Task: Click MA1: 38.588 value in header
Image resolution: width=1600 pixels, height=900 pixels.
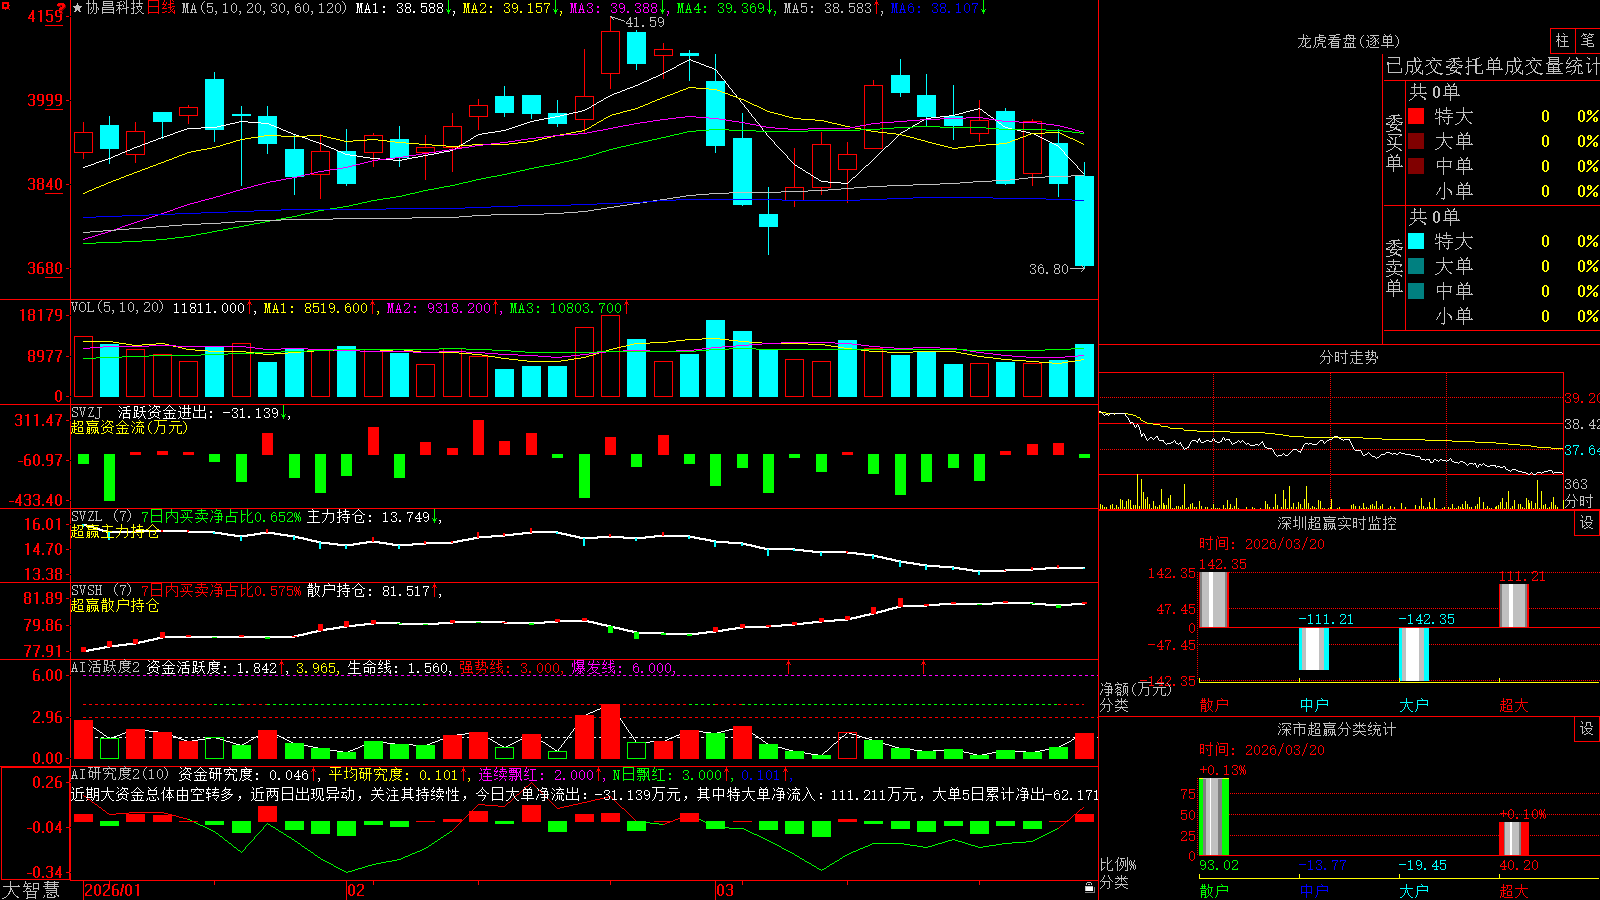Action: [404, 8]
